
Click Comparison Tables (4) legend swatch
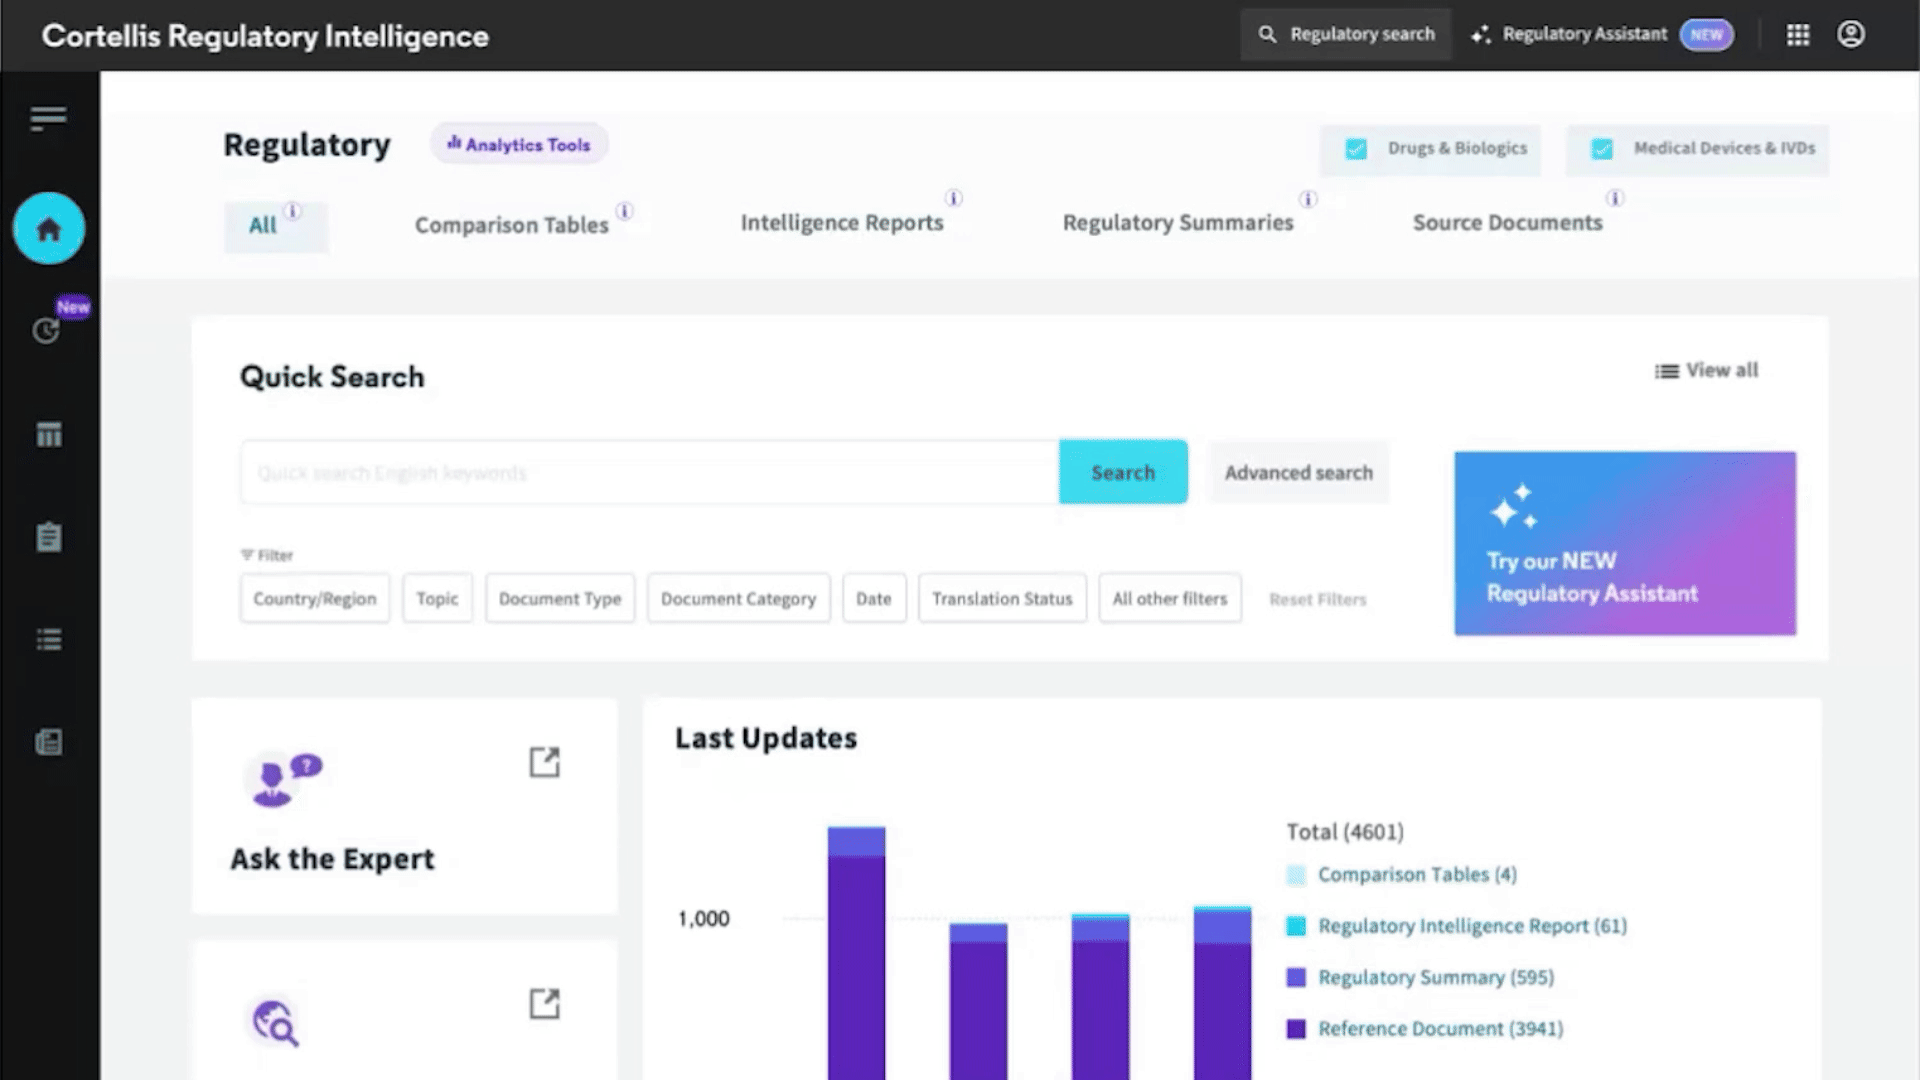pos(1296,876)
